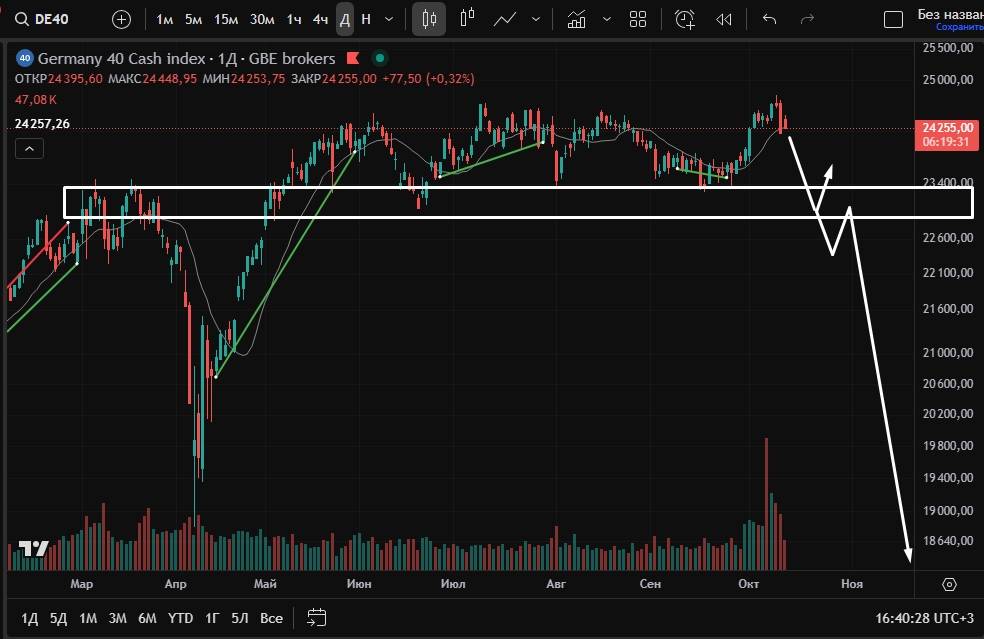Image resolution: width=984 pixels, height=639 pixels.
Task: Toggle the fullscreen layout square checkbox
Action: coord(894,19)
